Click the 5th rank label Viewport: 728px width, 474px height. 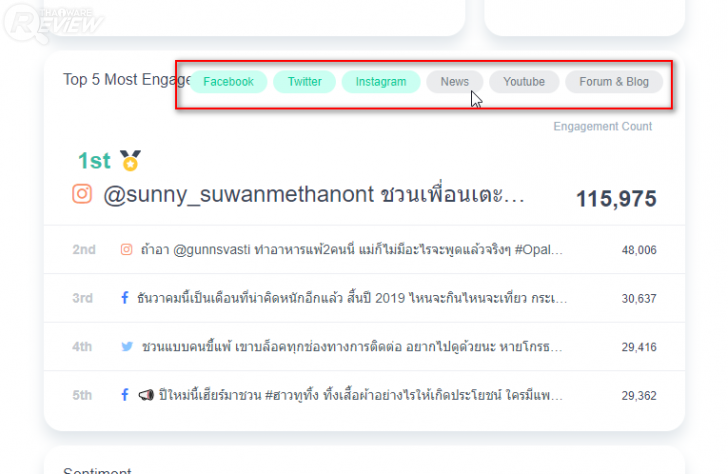(x=82, y=396)
